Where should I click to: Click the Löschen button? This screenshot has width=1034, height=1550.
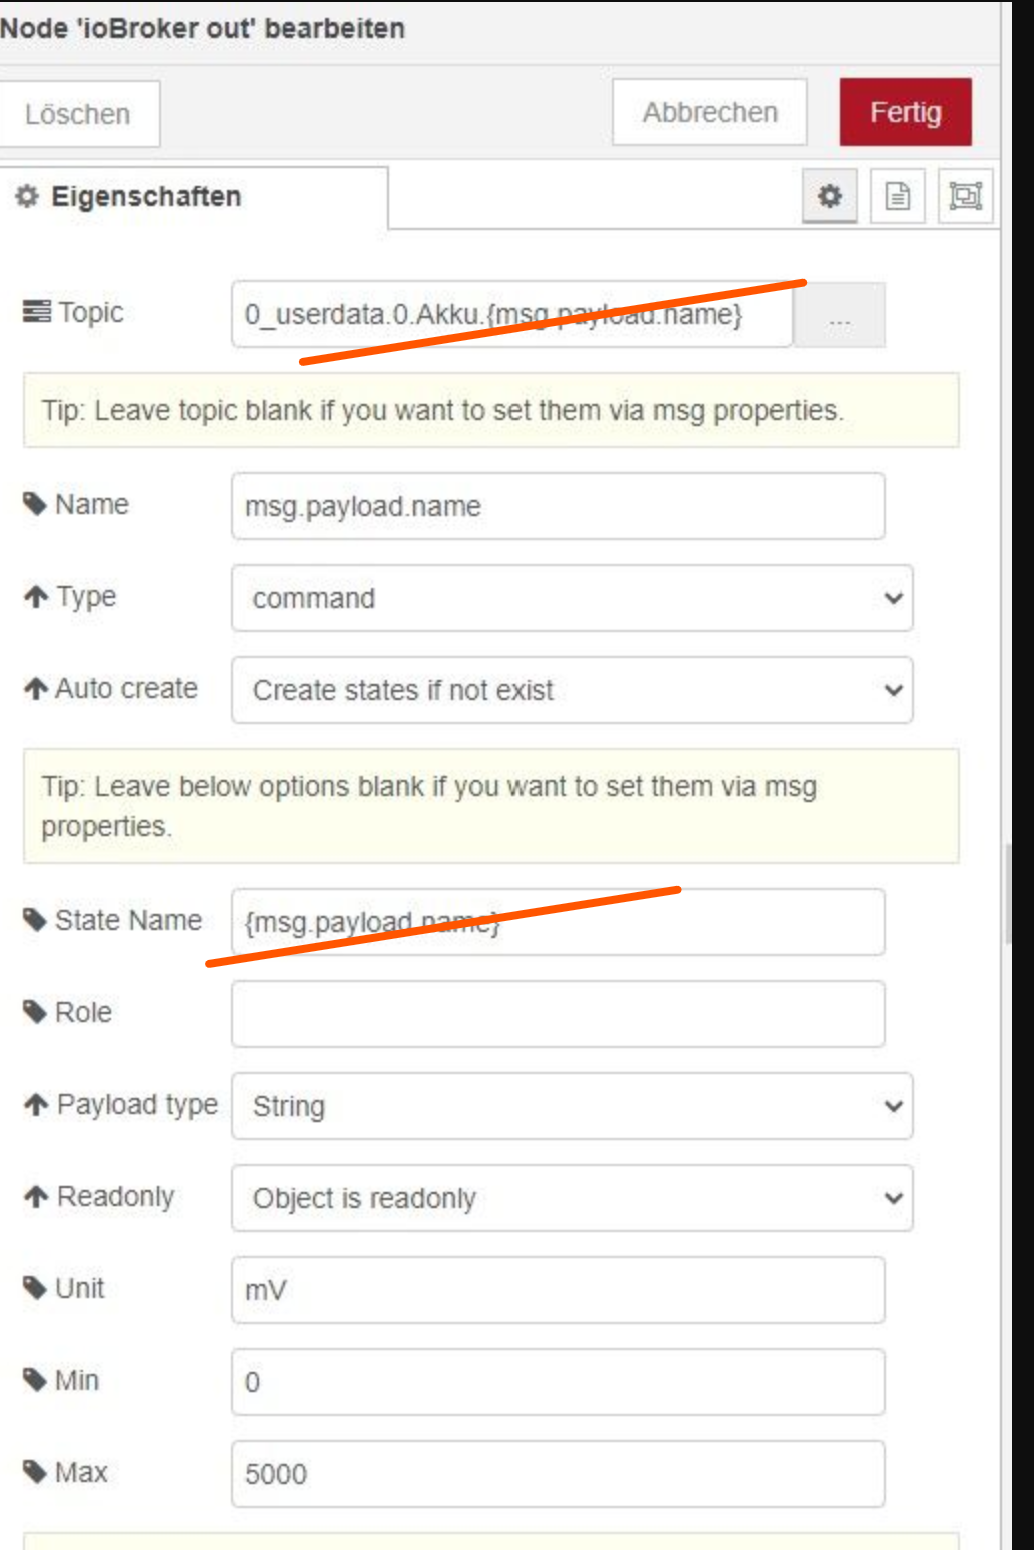click(78, 114)
